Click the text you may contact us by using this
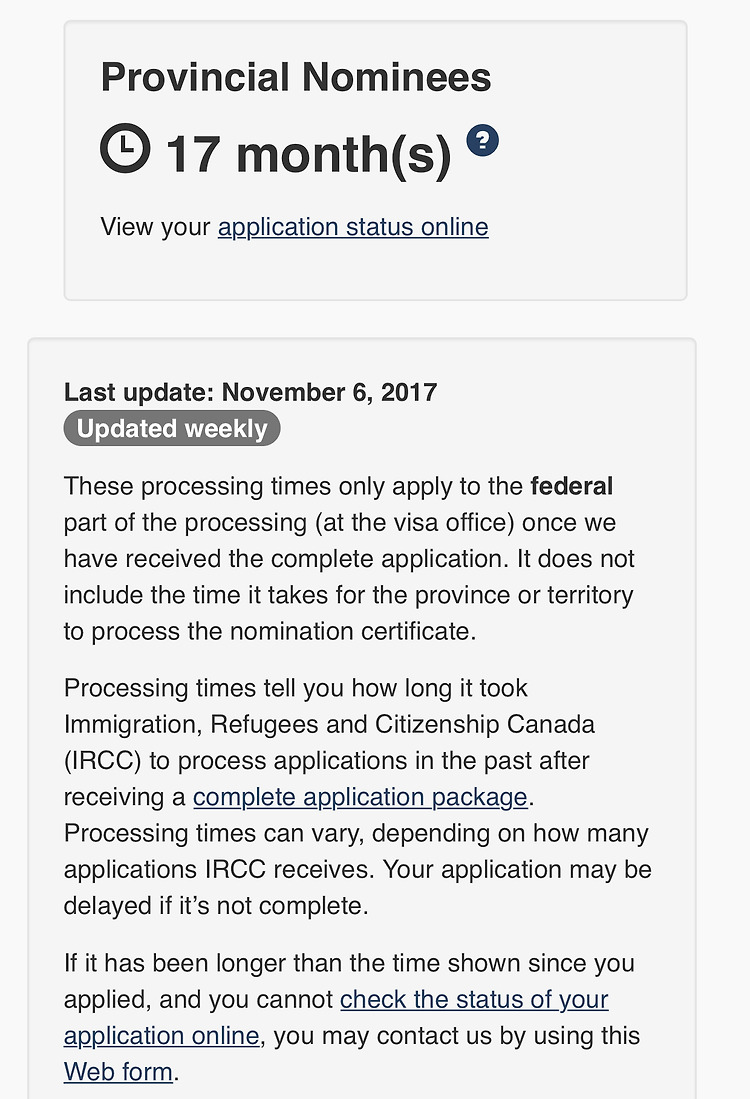 (456, 1036)
